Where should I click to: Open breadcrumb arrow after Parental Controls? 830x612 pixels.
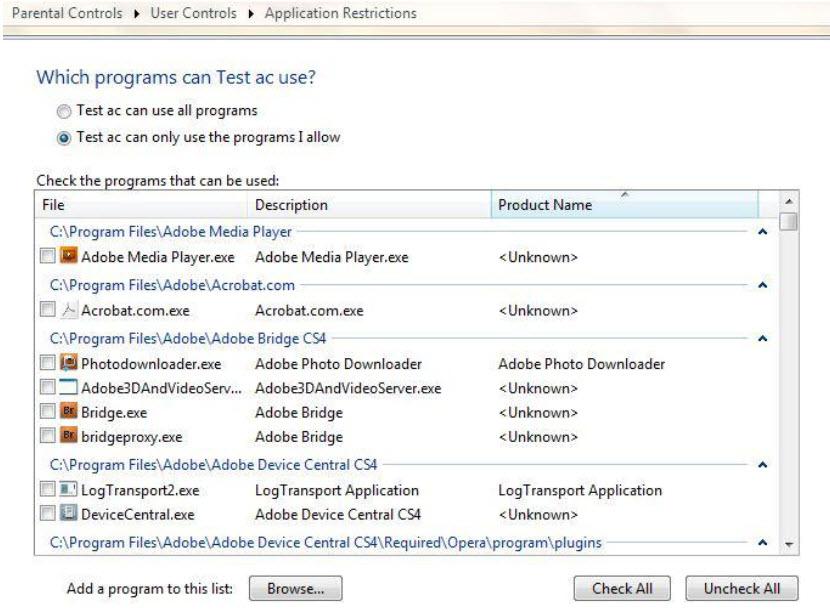pos(137,14)
